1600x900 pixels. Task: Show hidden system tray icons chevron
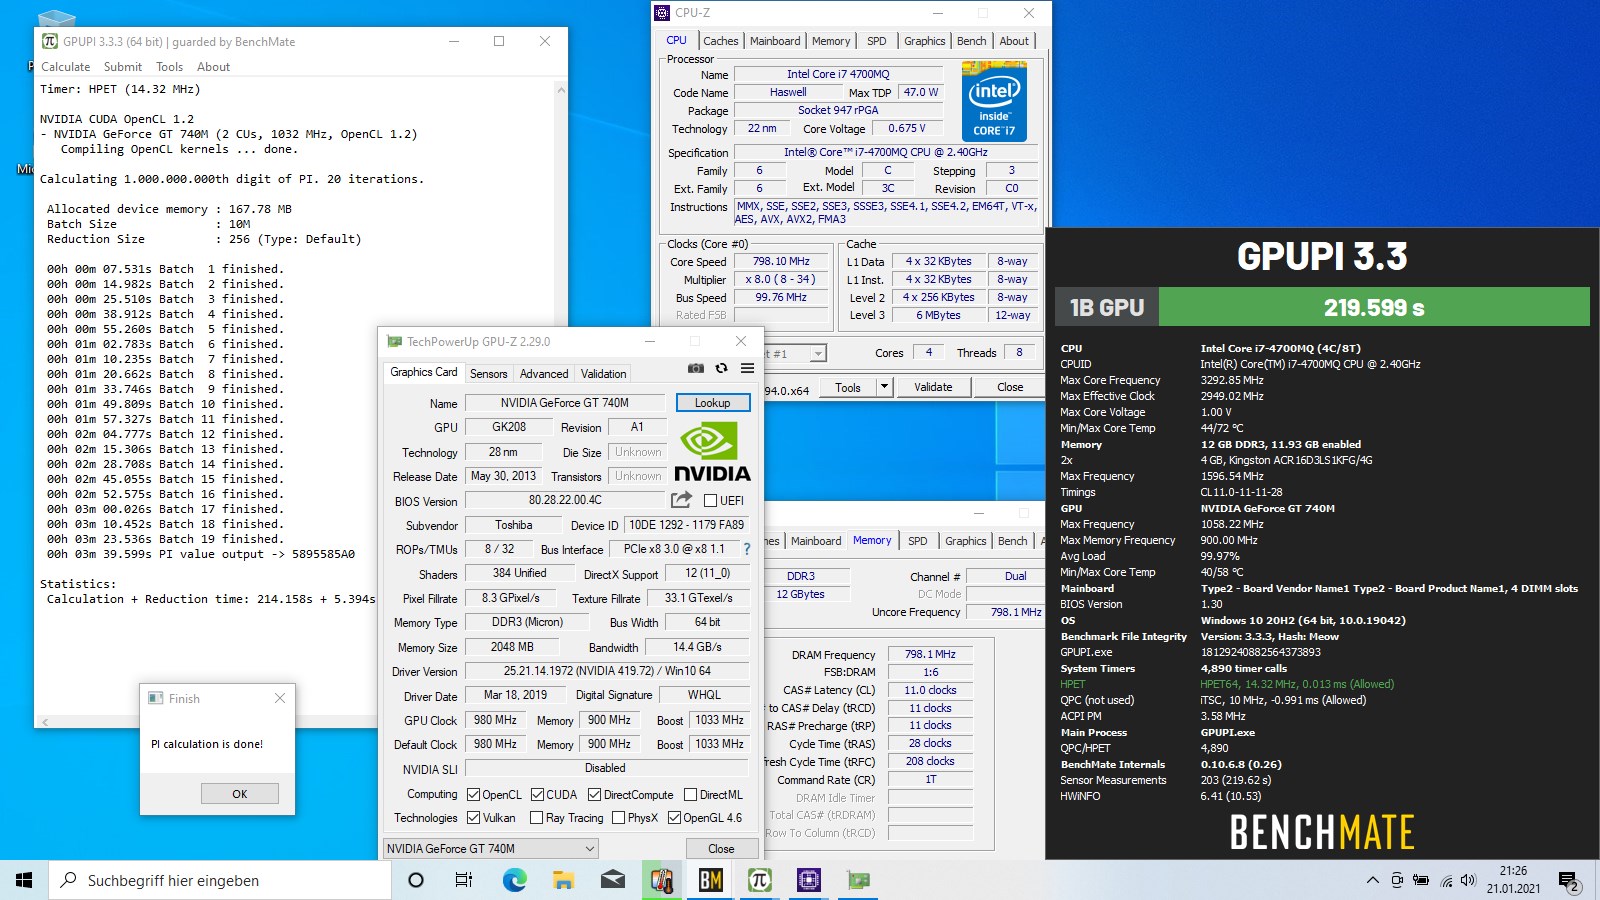point(1372,880)
